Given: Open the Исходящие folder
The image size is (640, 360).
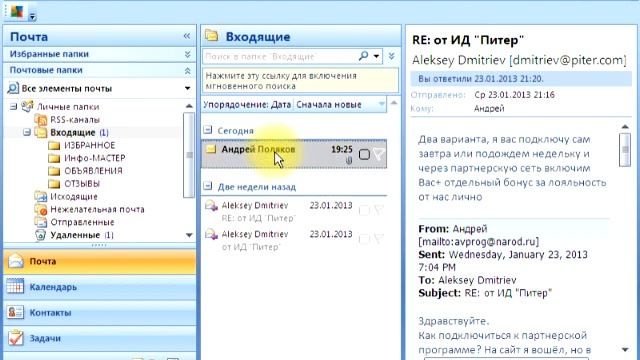Looking at the screenshot, I should [74, 197].
